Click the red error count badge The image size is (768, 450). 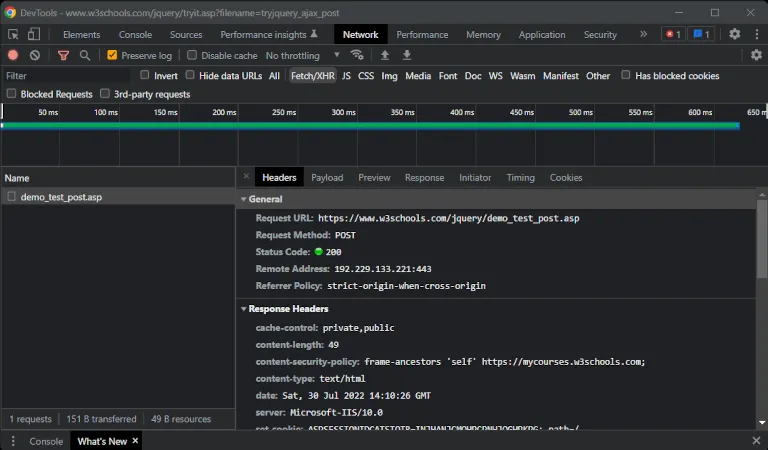[x=673, y=34]
